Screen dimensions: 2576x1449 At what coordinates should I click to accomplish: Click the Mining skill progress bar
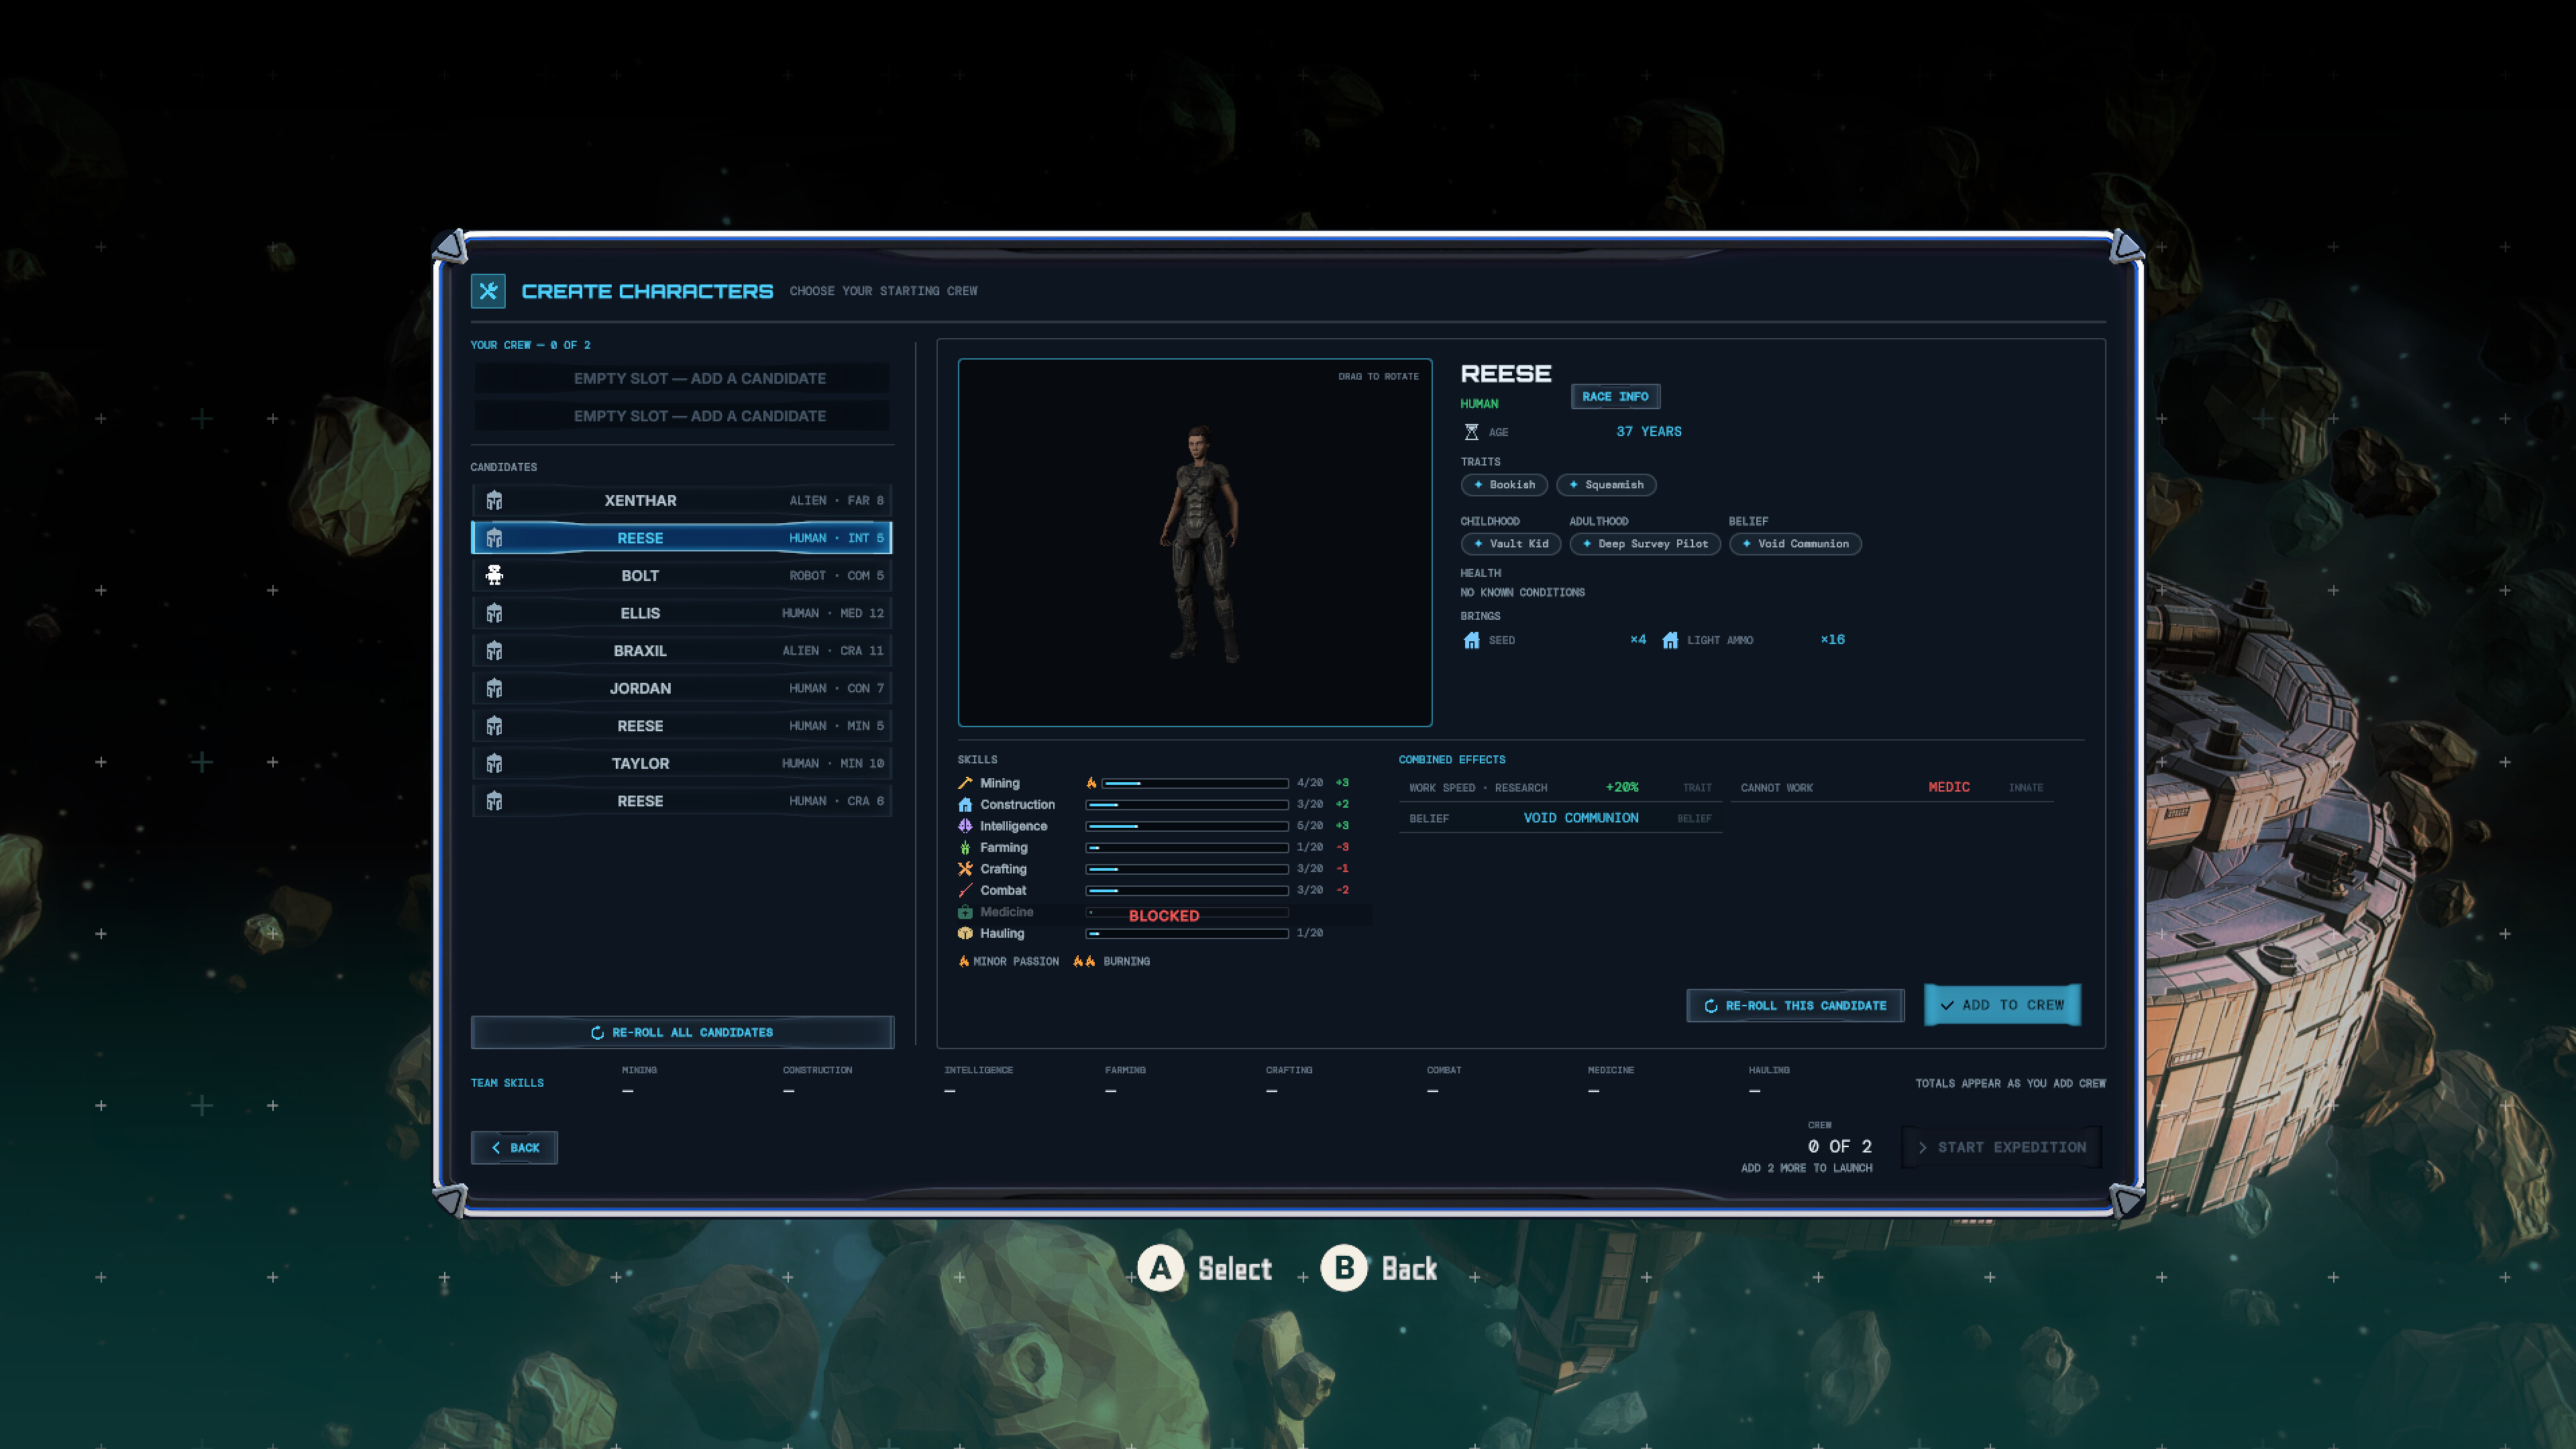pos(1195,783)
